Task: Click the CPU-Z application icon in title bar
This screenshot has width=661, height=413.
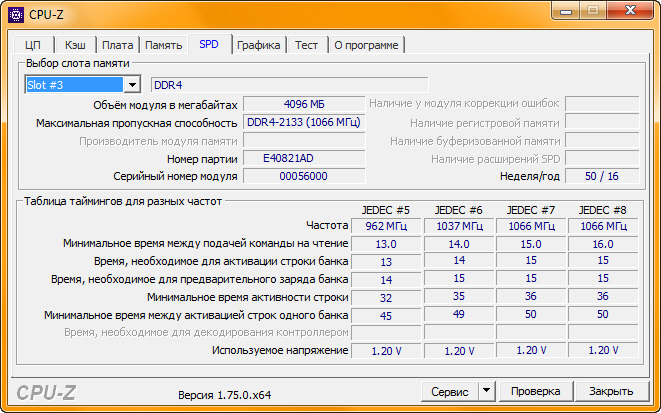Action: (x=16, y=15)
